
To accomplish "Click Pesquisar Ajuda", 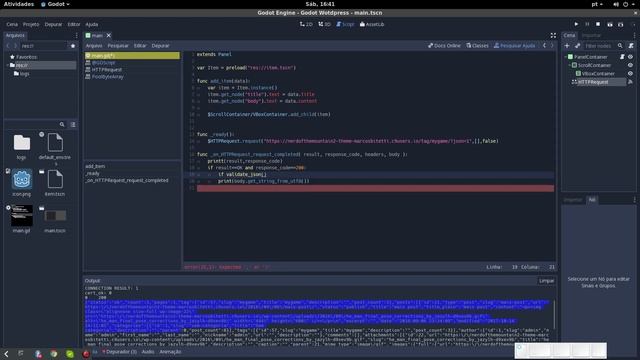I will [514, 46].
